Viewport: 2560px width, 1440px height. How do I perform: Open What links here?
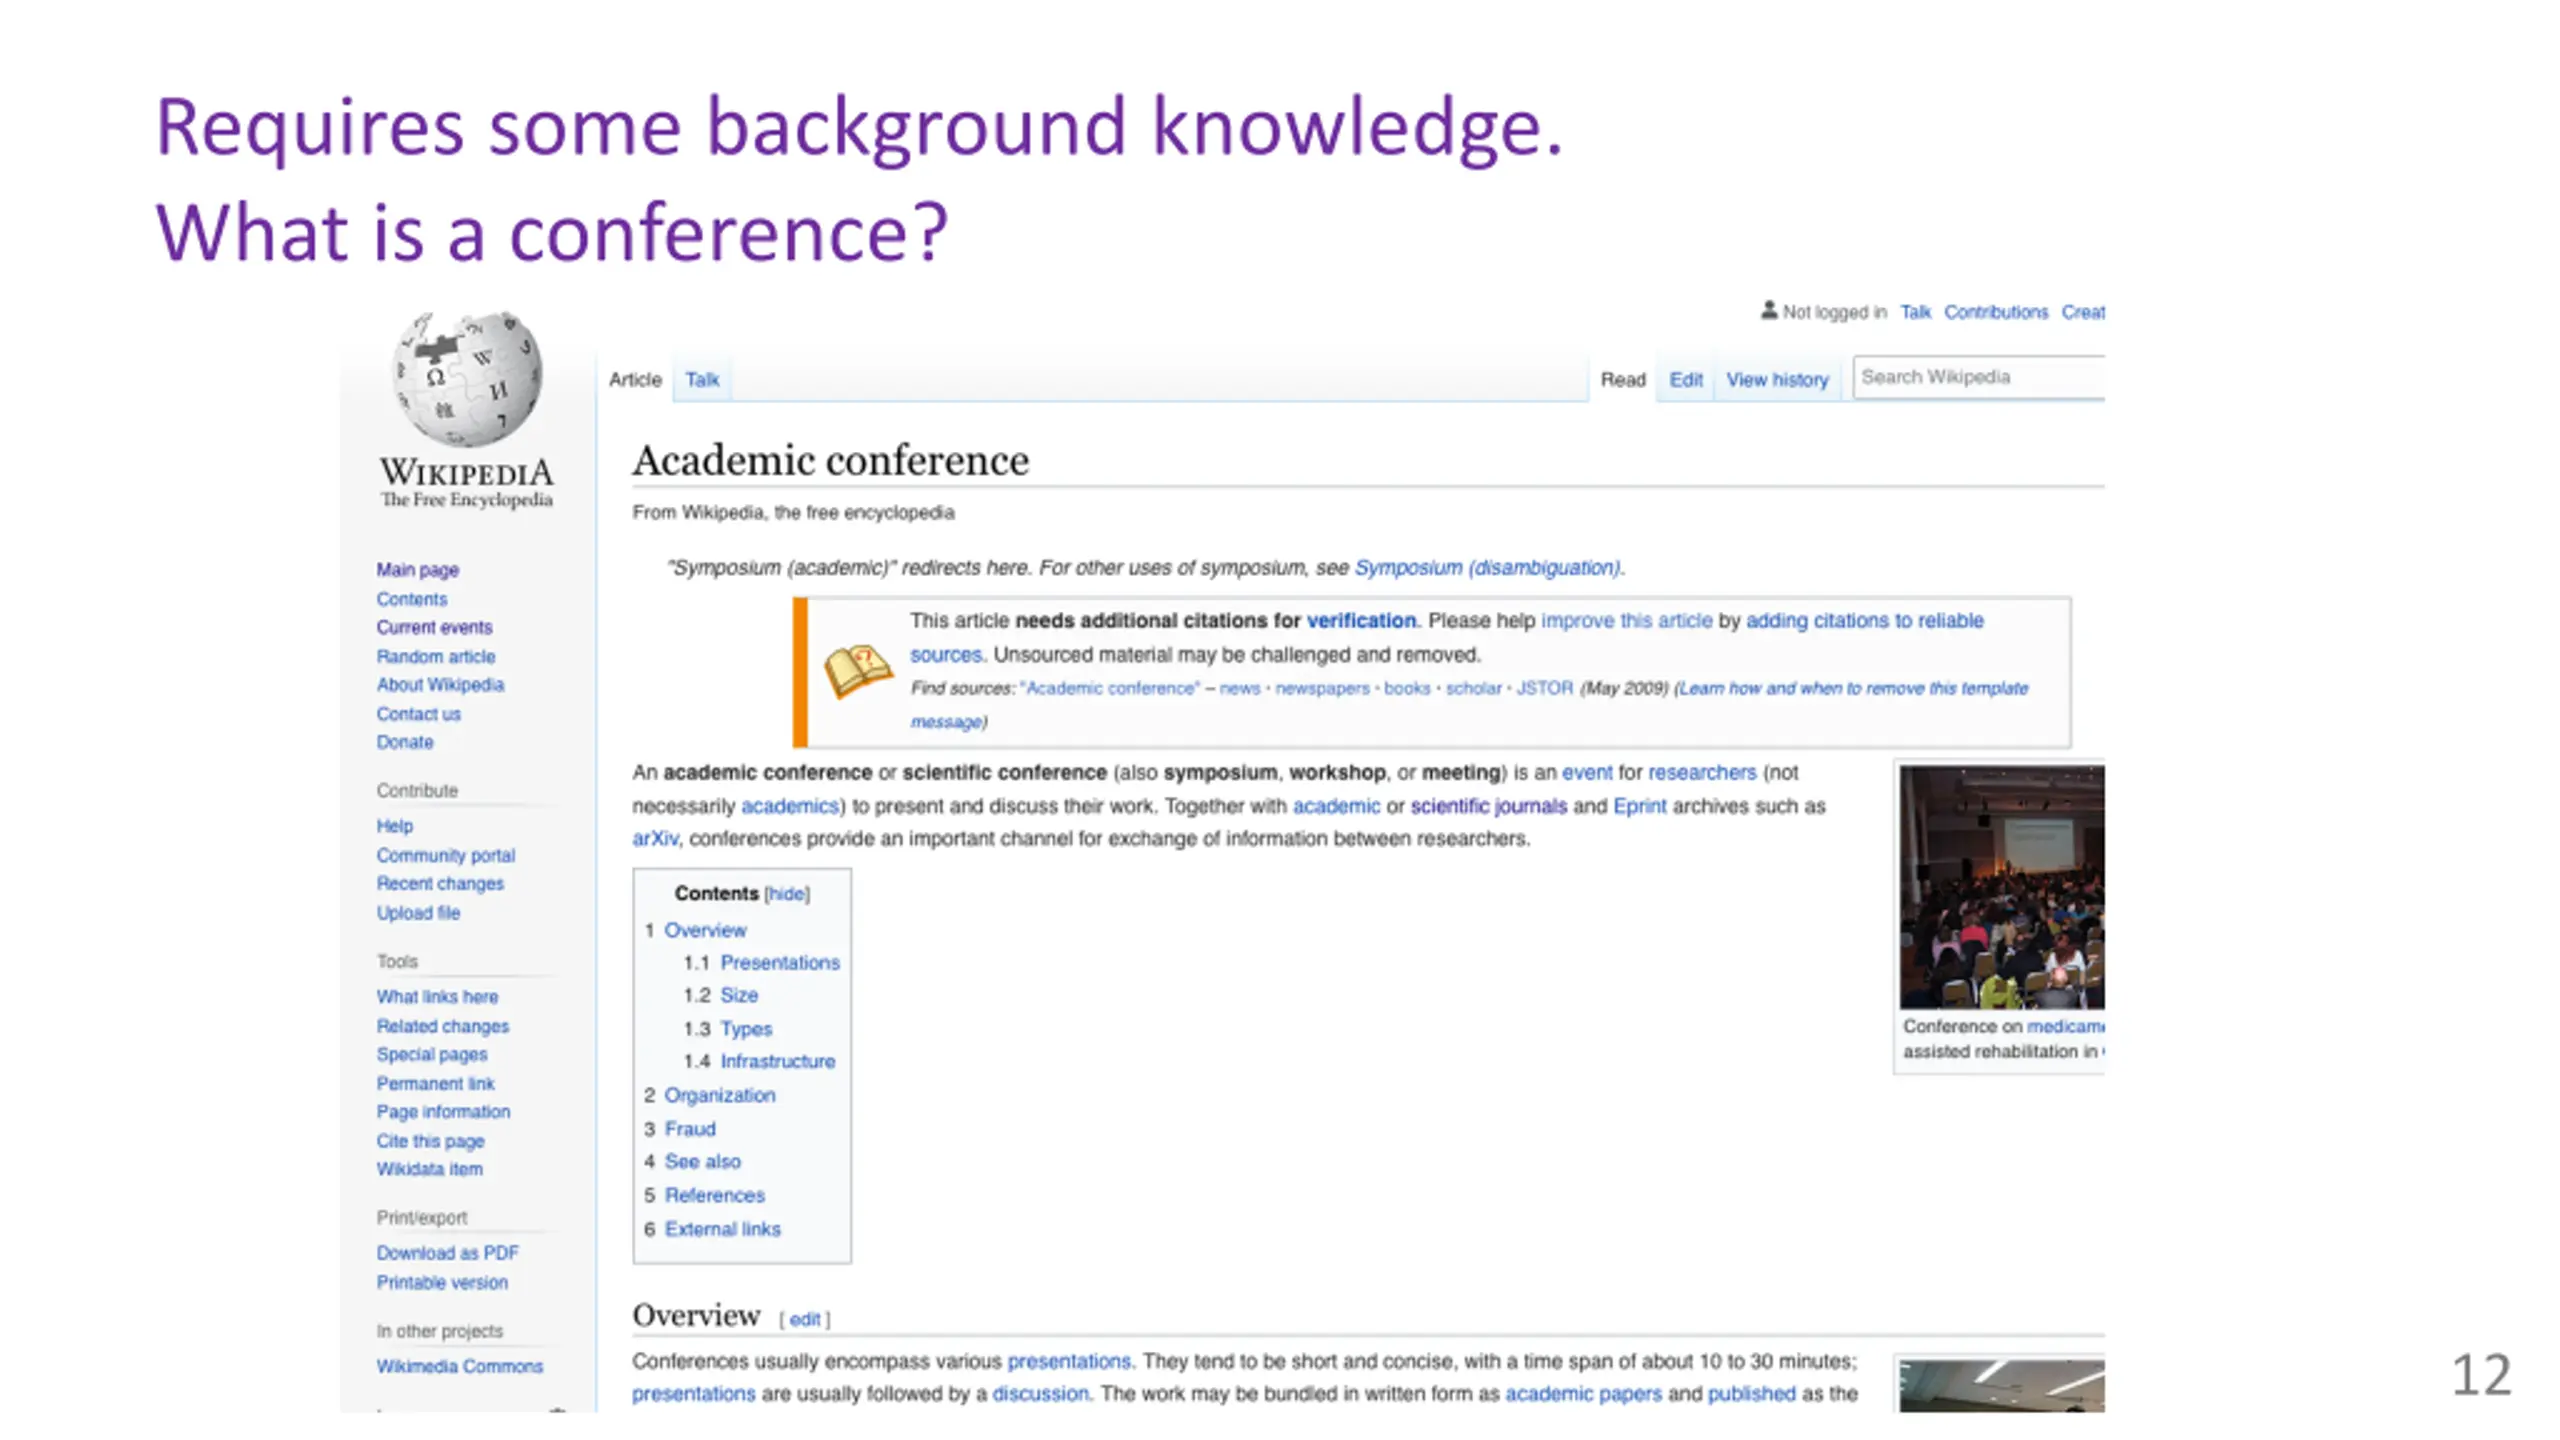point(437,997)
